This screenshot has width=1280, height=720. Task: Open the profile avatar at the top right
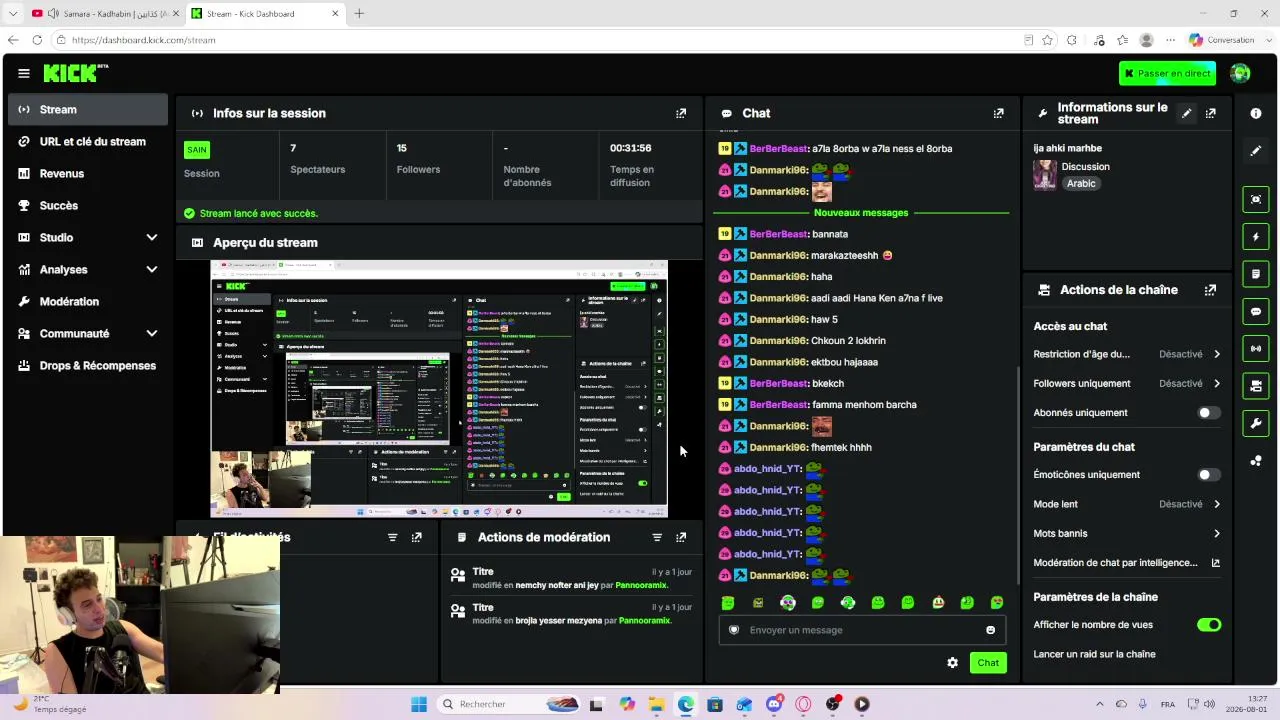pos(1240,73)
